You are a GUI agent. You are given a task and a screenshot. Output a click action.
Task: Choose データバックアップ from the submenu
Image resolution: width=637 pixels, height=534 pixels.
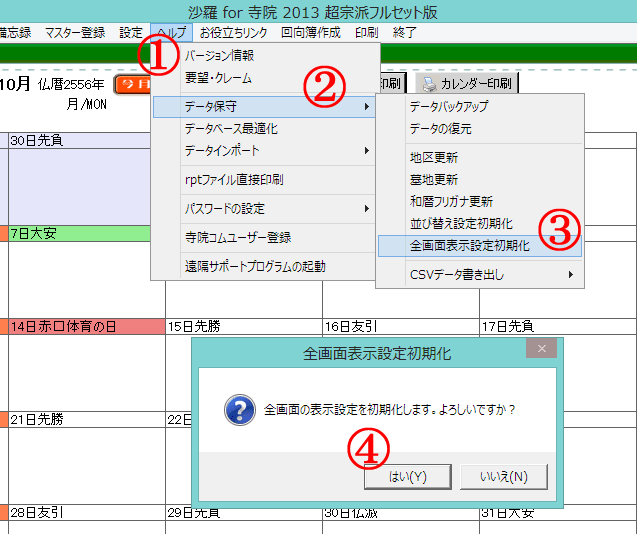(449, 106)
